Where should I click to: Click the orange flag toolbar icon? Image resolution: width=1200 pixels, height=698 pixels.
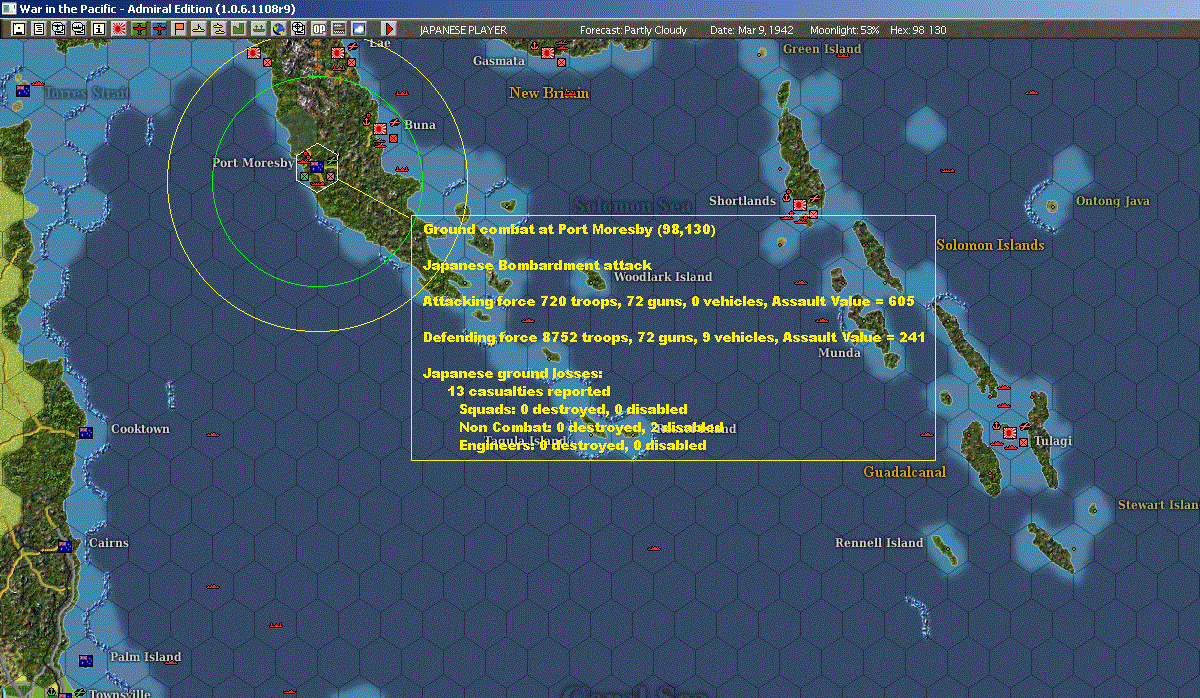(179, 29)
